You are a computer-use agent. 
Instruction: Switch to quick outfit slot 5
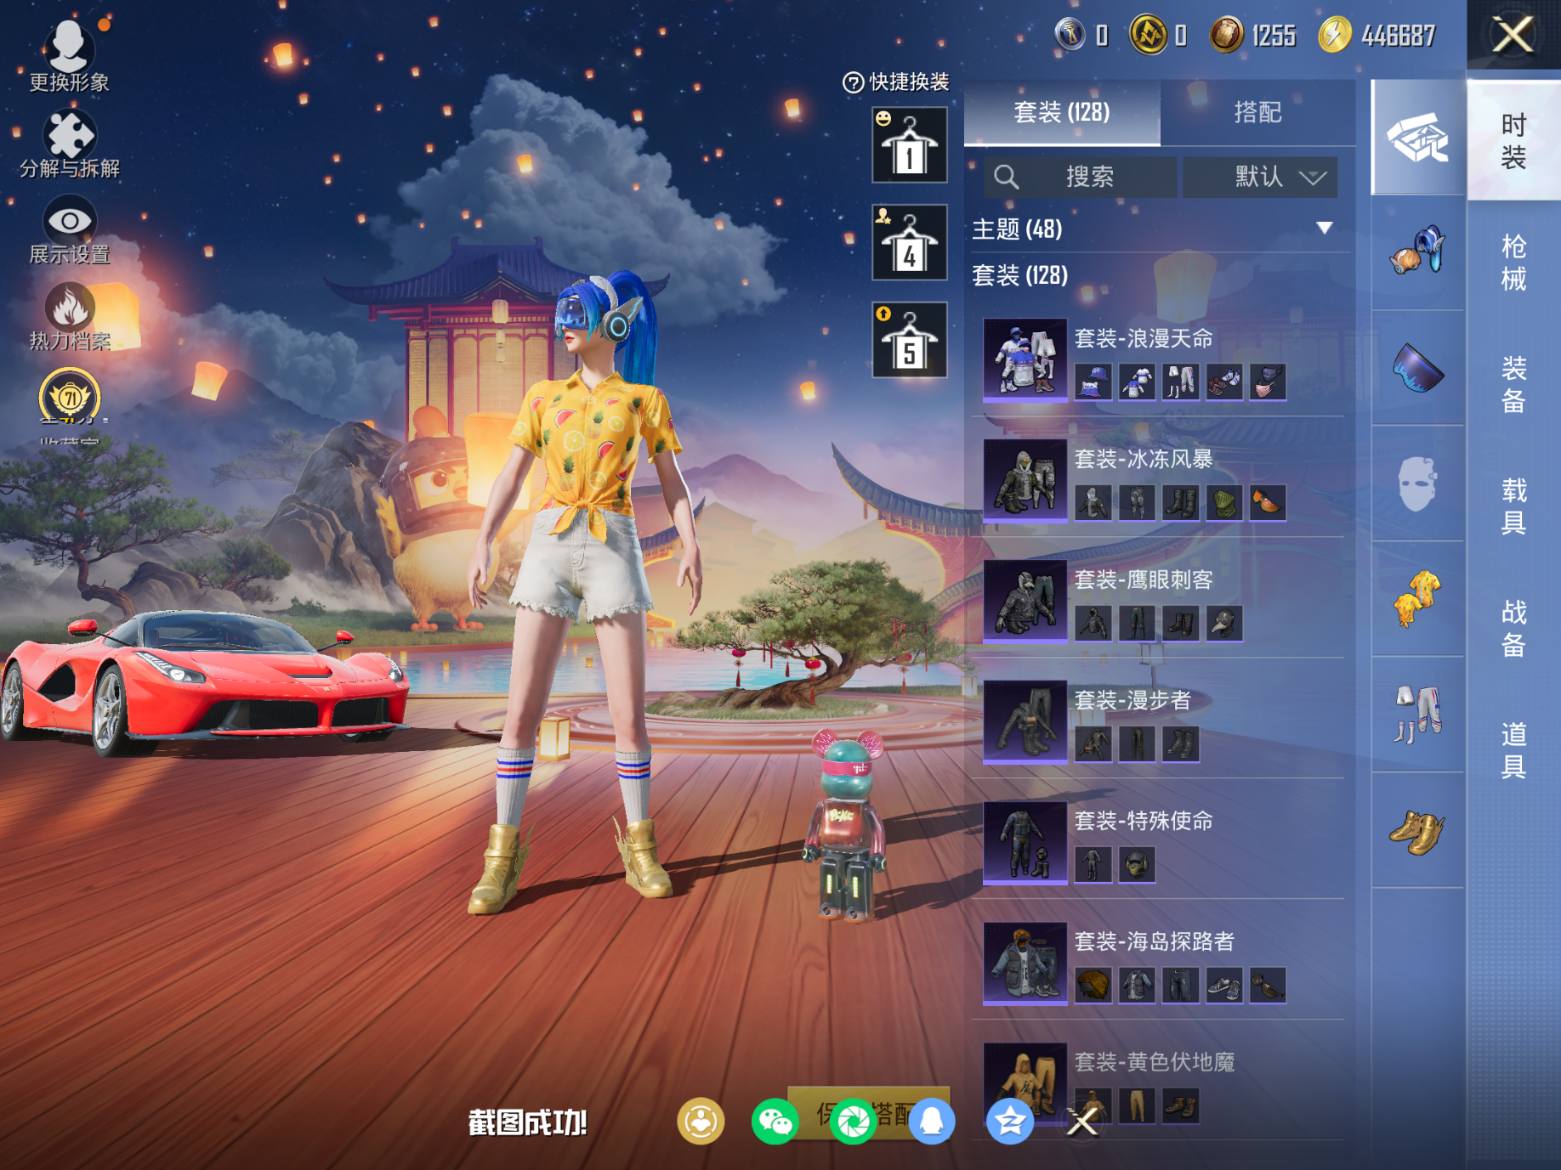(909, 340)
